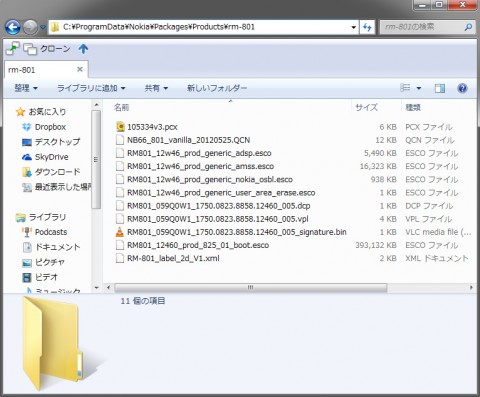Select the file ending 12460_005.dcp
Image resolution: width=480 pixels, height=397 pixels.
219,206
